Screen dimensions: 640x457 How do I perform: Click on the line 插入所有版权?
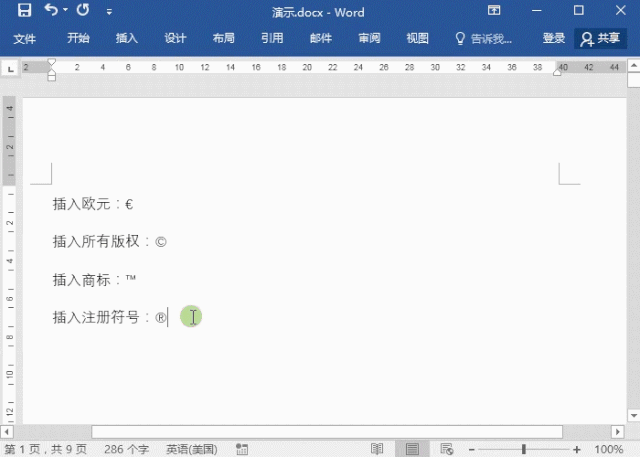coord(109,241)
